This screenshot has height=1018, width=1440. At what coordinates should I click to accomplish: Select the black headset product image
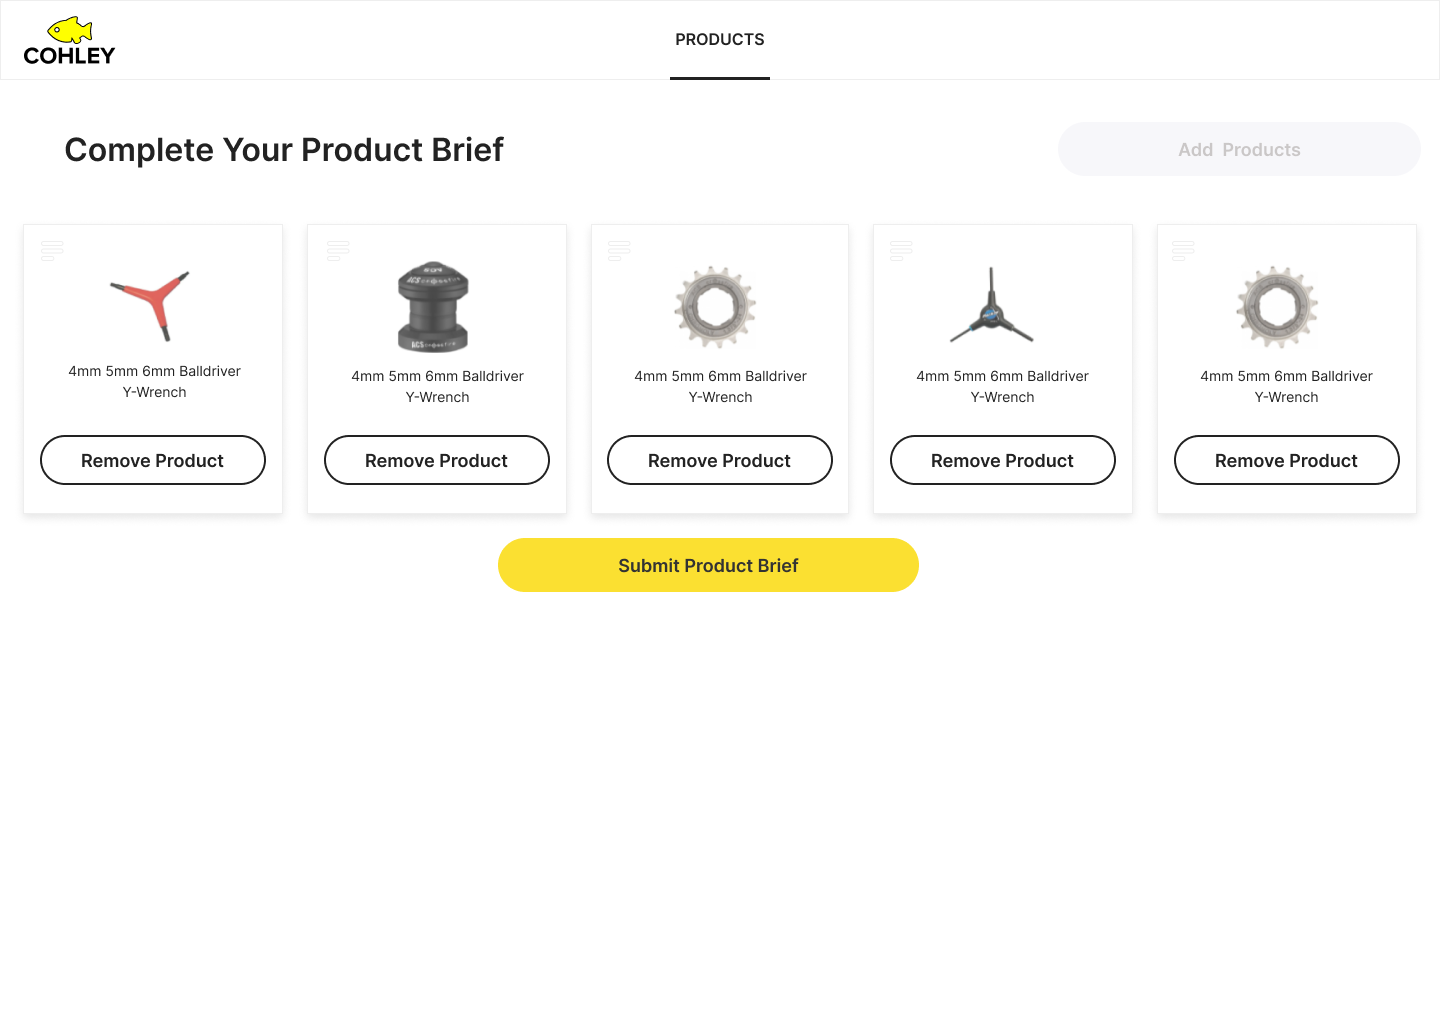click(433, 307)
